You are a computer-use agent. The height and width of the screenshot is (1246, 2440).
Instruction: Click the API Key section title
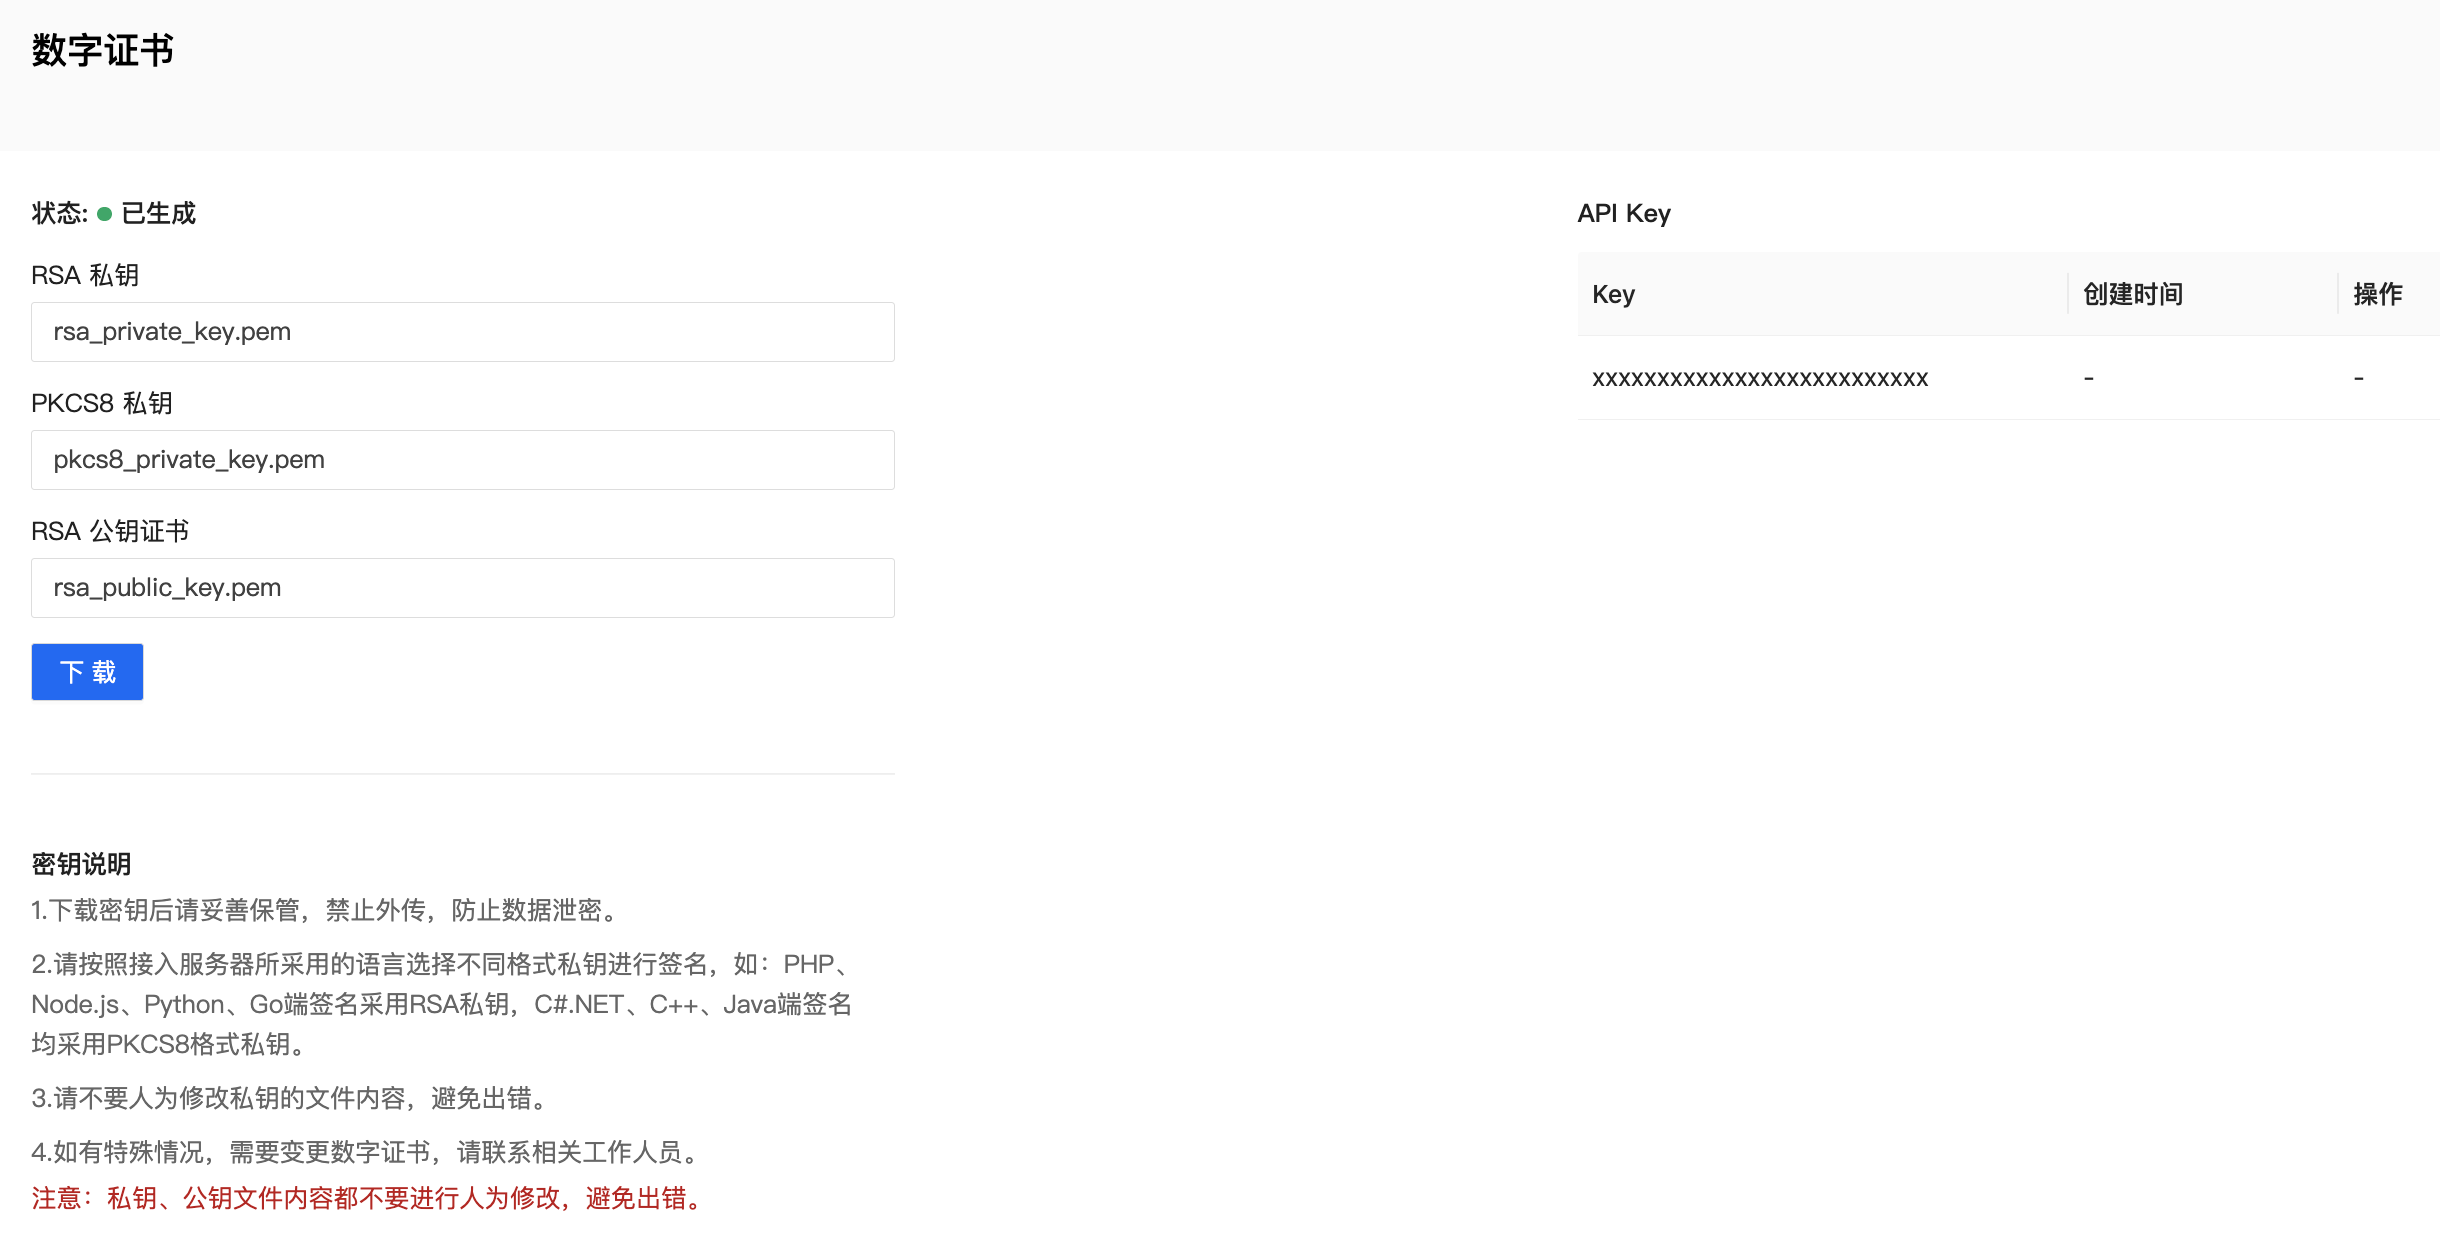pos(1624,213)
